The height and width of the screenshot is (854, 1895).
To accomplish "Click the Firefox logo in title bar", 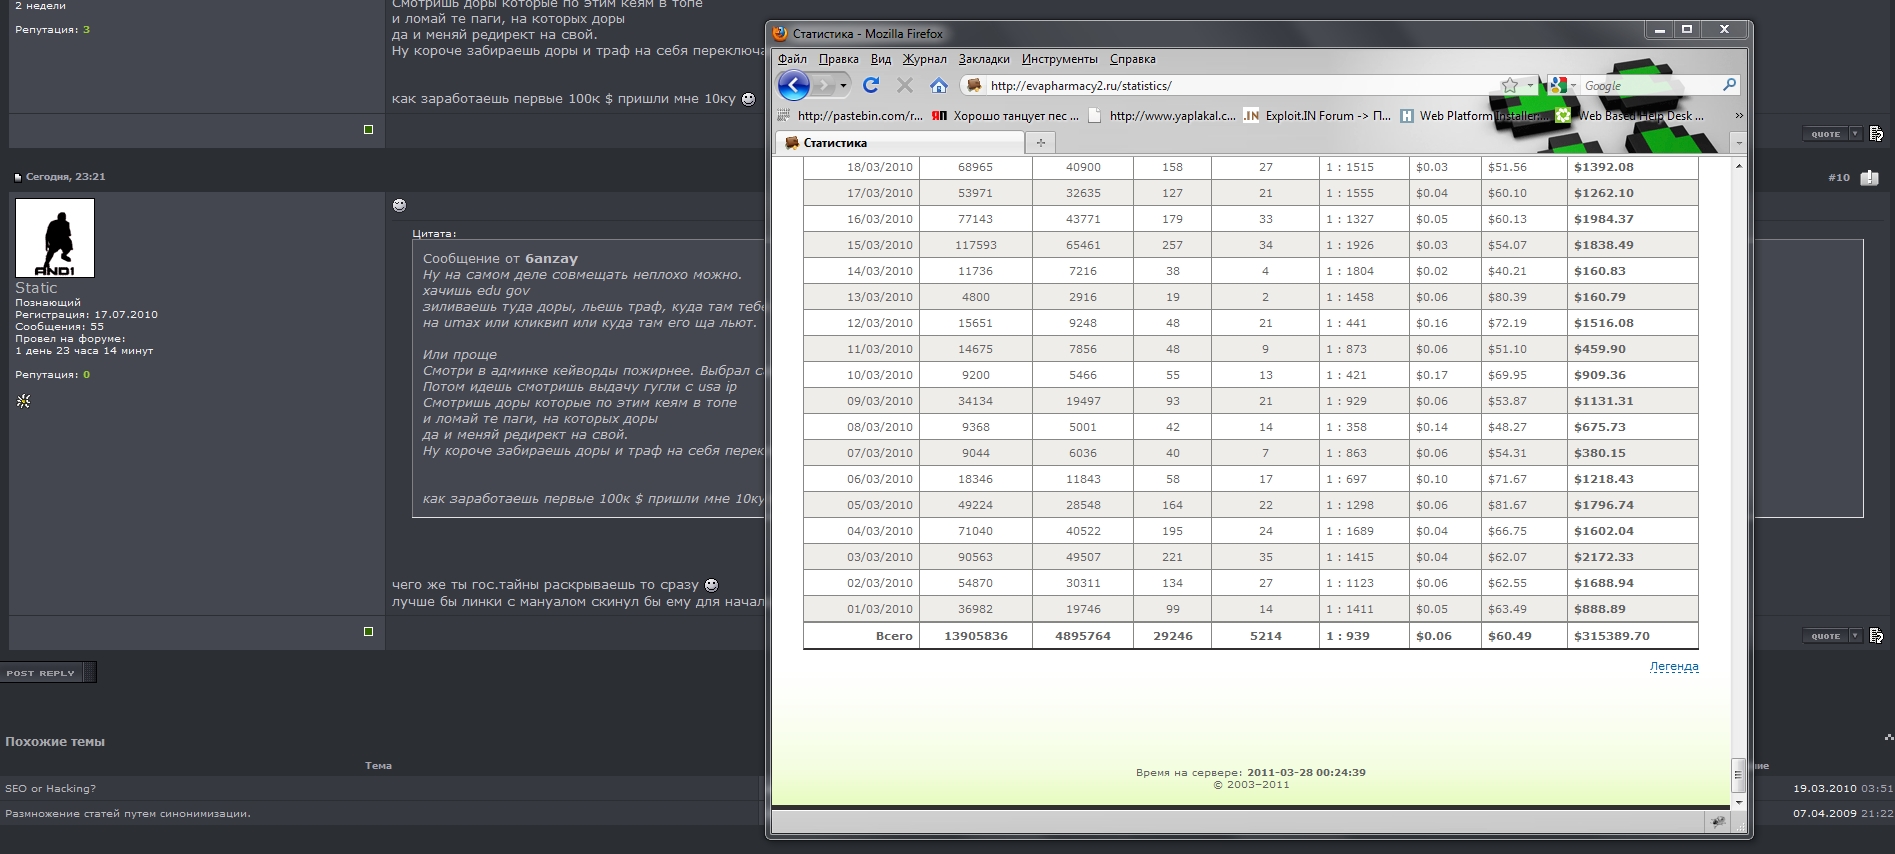I will click(x=781, y=33).
